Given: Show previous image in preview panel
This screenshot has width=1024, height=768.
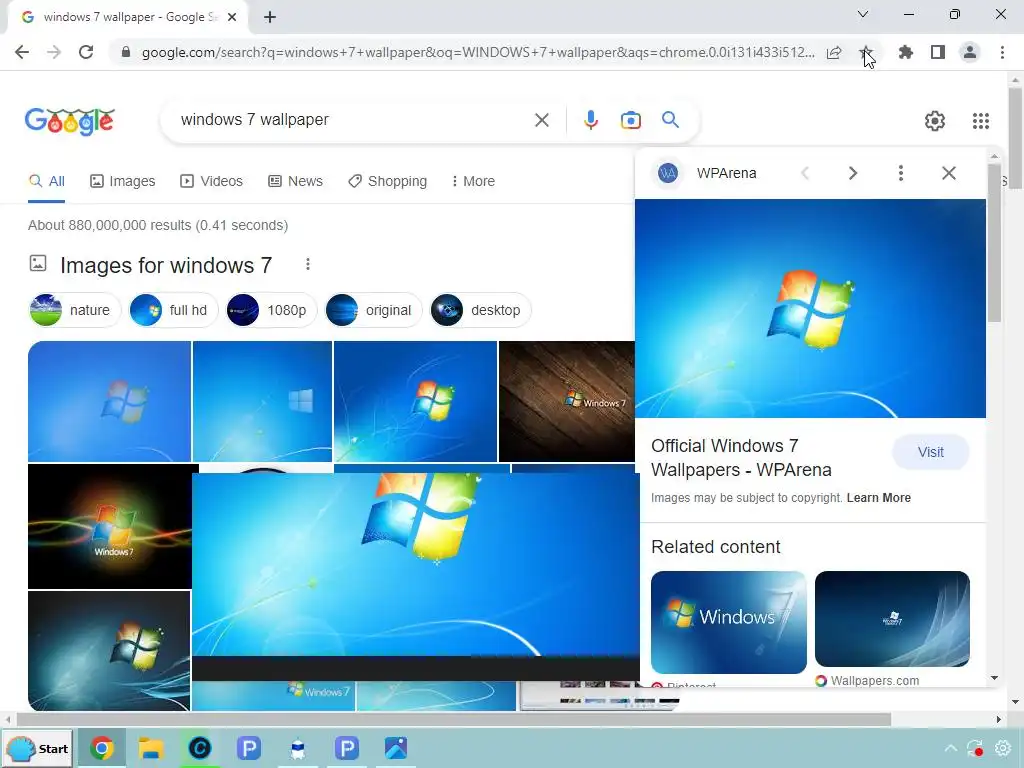Looking at the screenshot, I should (805, 173).
